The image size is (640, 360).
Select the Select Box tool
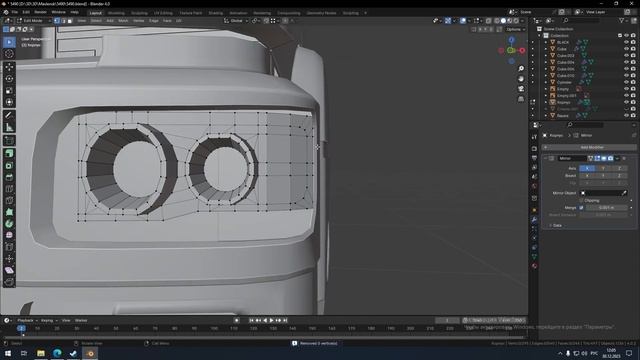9,42
